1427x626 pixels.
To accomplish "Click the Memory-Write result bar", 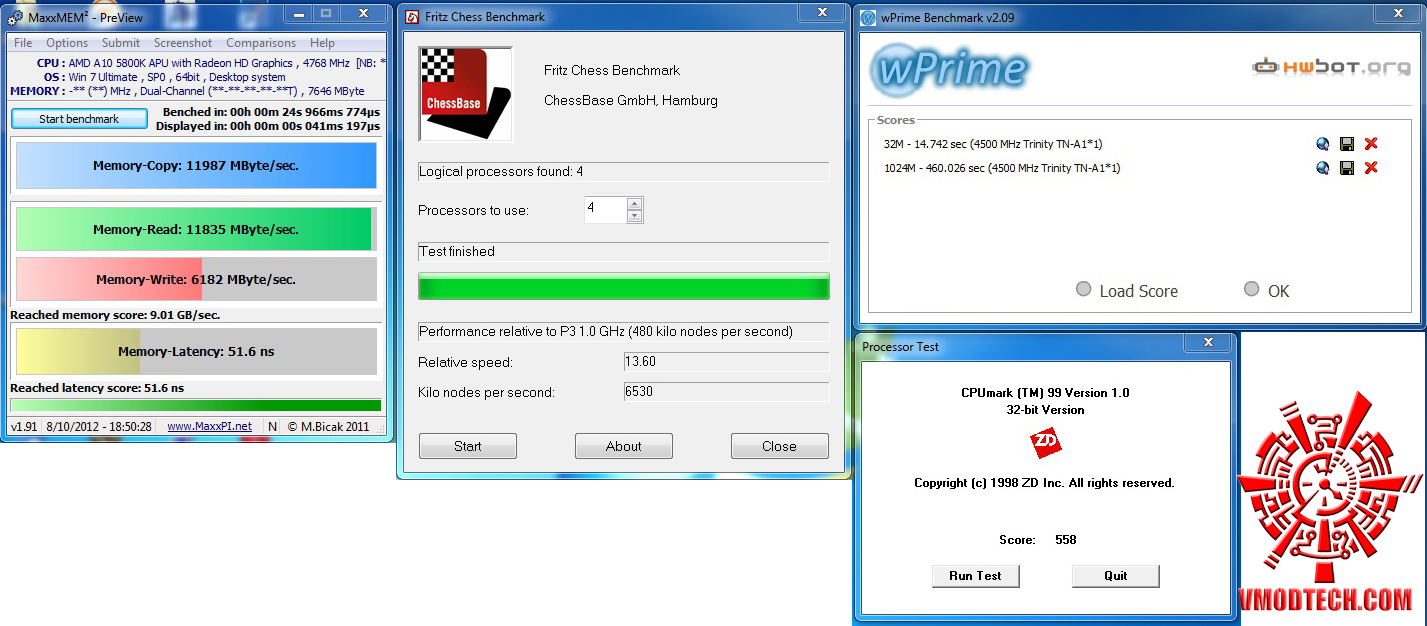I will 196,280.
